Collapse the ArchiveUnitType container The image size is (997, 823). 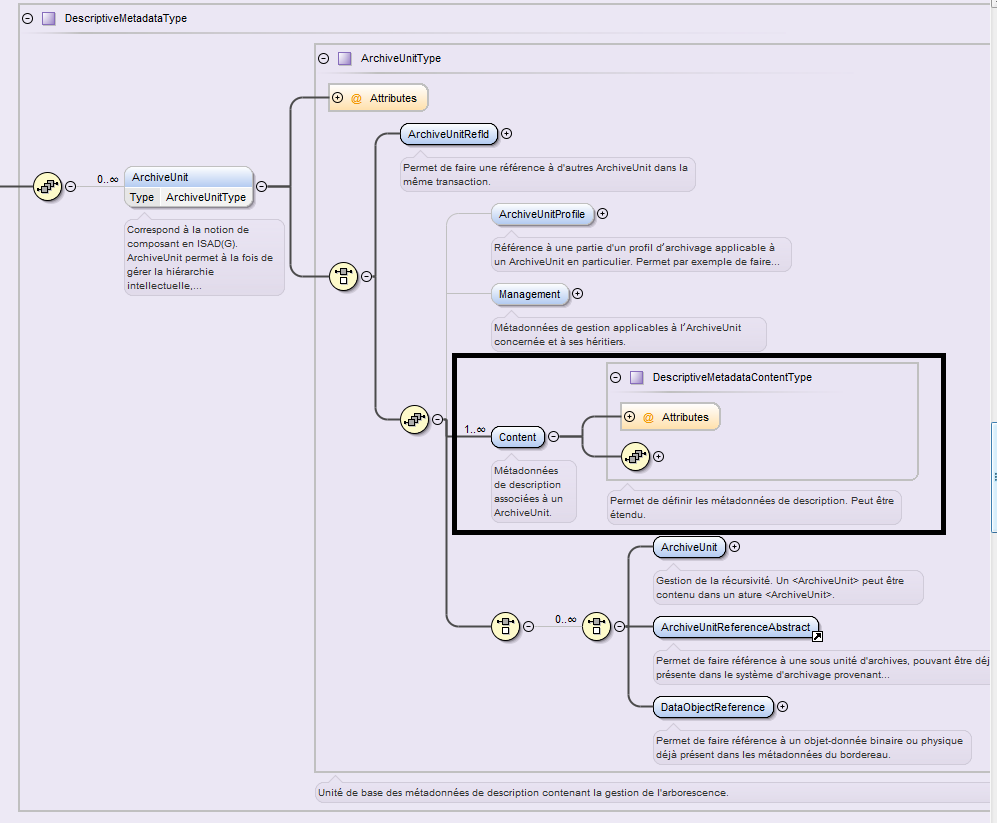[x=323, y=58]
